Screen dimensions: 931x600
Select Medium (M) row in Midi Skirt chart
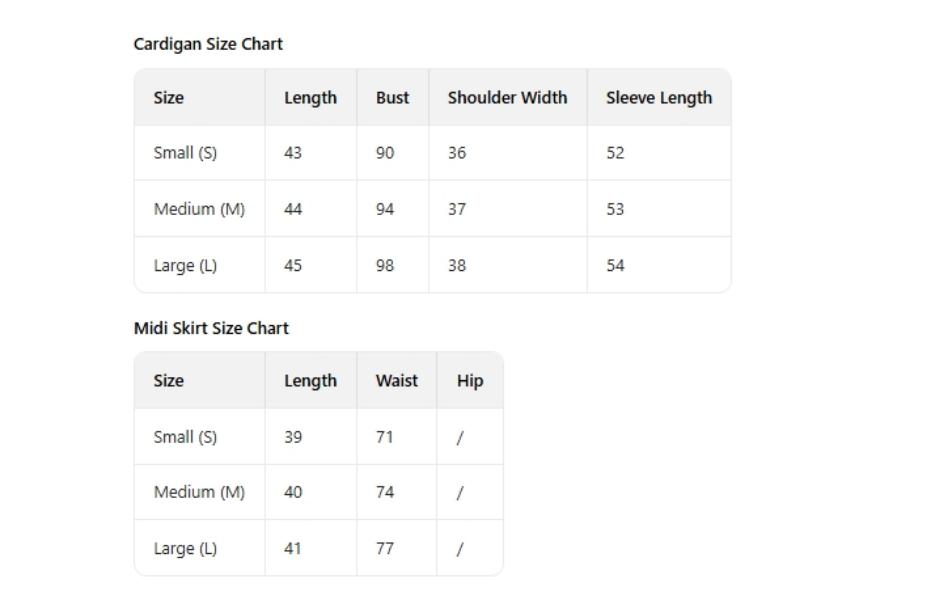(199, 492)
